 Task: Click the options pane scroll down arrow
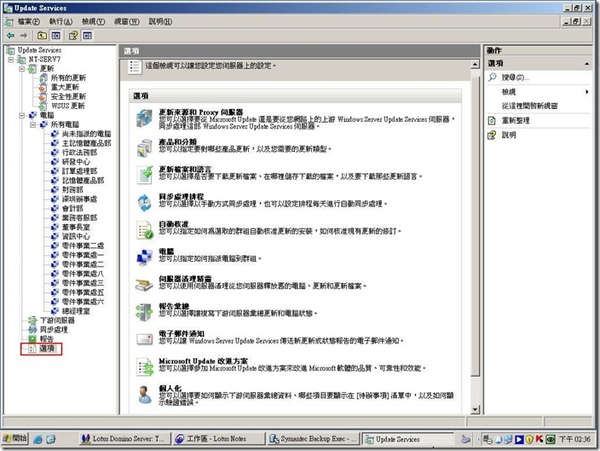click(x=475, y=410)
